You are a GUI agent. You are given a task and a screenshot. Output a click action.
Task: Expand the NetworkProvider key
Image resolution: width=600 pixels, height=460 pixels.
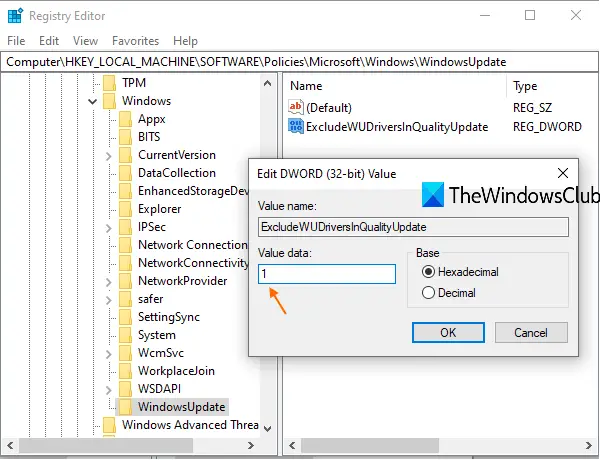coord(109,282)
